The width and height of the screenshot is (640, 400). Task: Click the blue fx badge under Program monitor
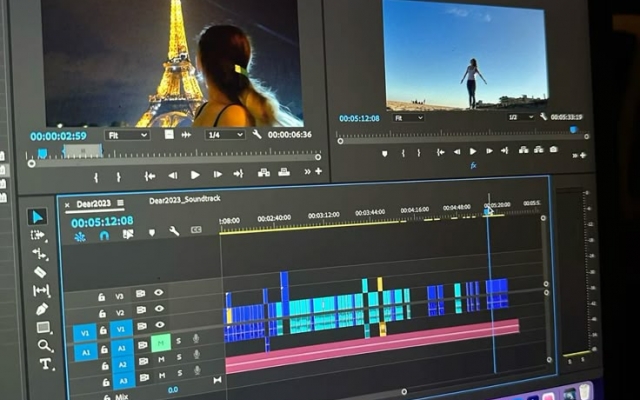473,165
